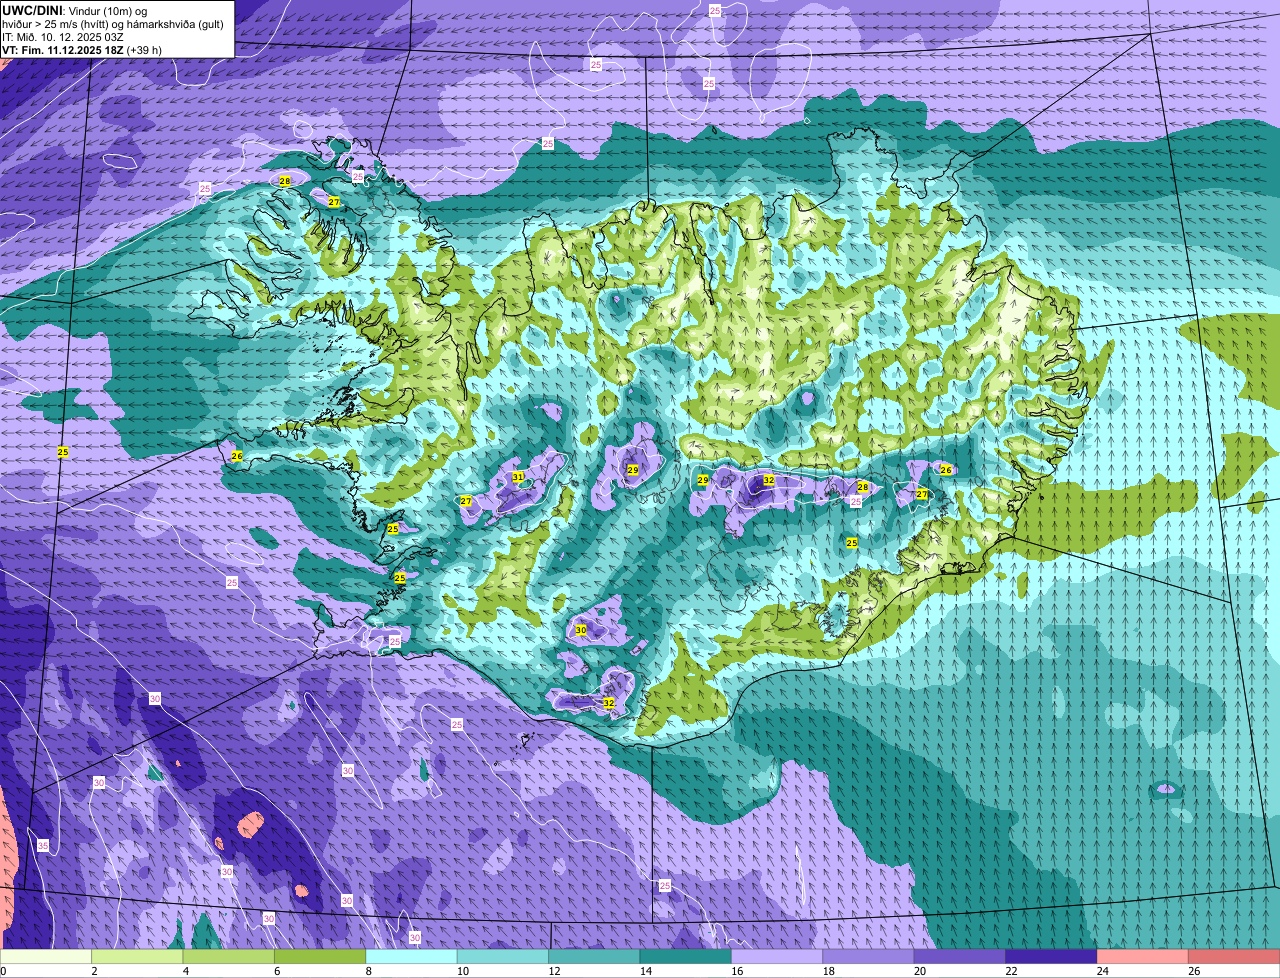Pick the legend swatch between 14 and 16

(686, 957)
